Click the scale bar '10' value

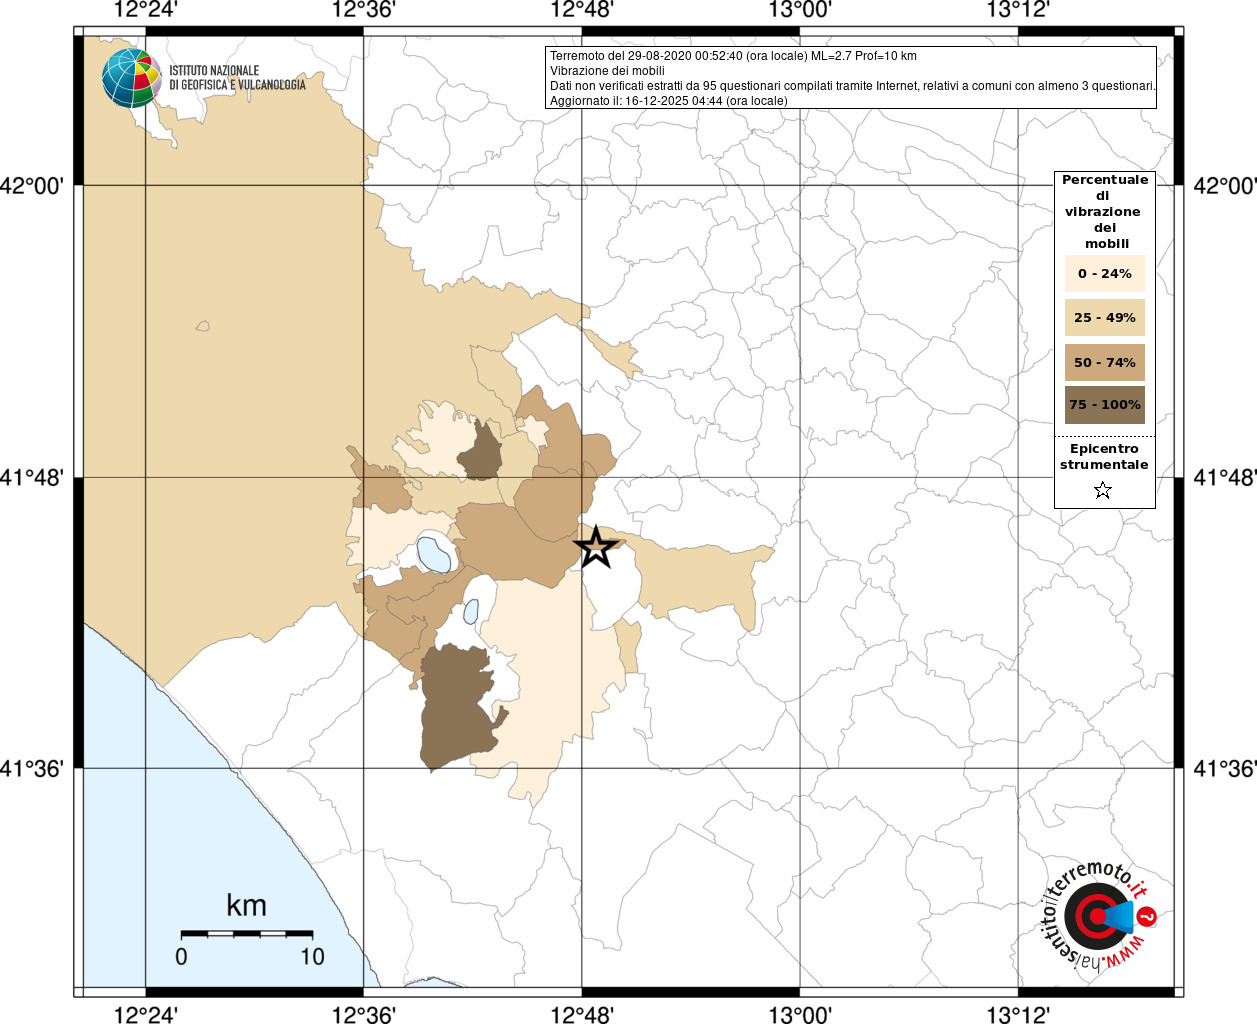[312, 956]
